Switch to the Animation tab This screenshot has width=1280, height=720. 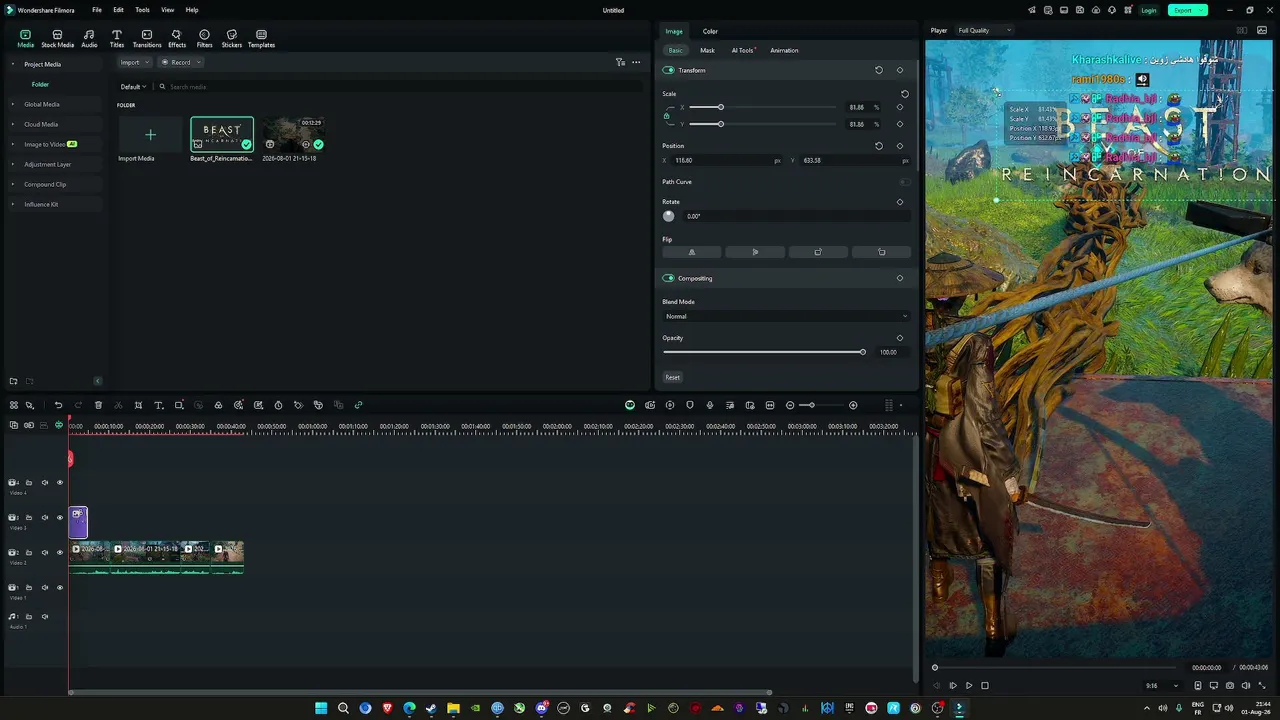click(x=784, y=50)
